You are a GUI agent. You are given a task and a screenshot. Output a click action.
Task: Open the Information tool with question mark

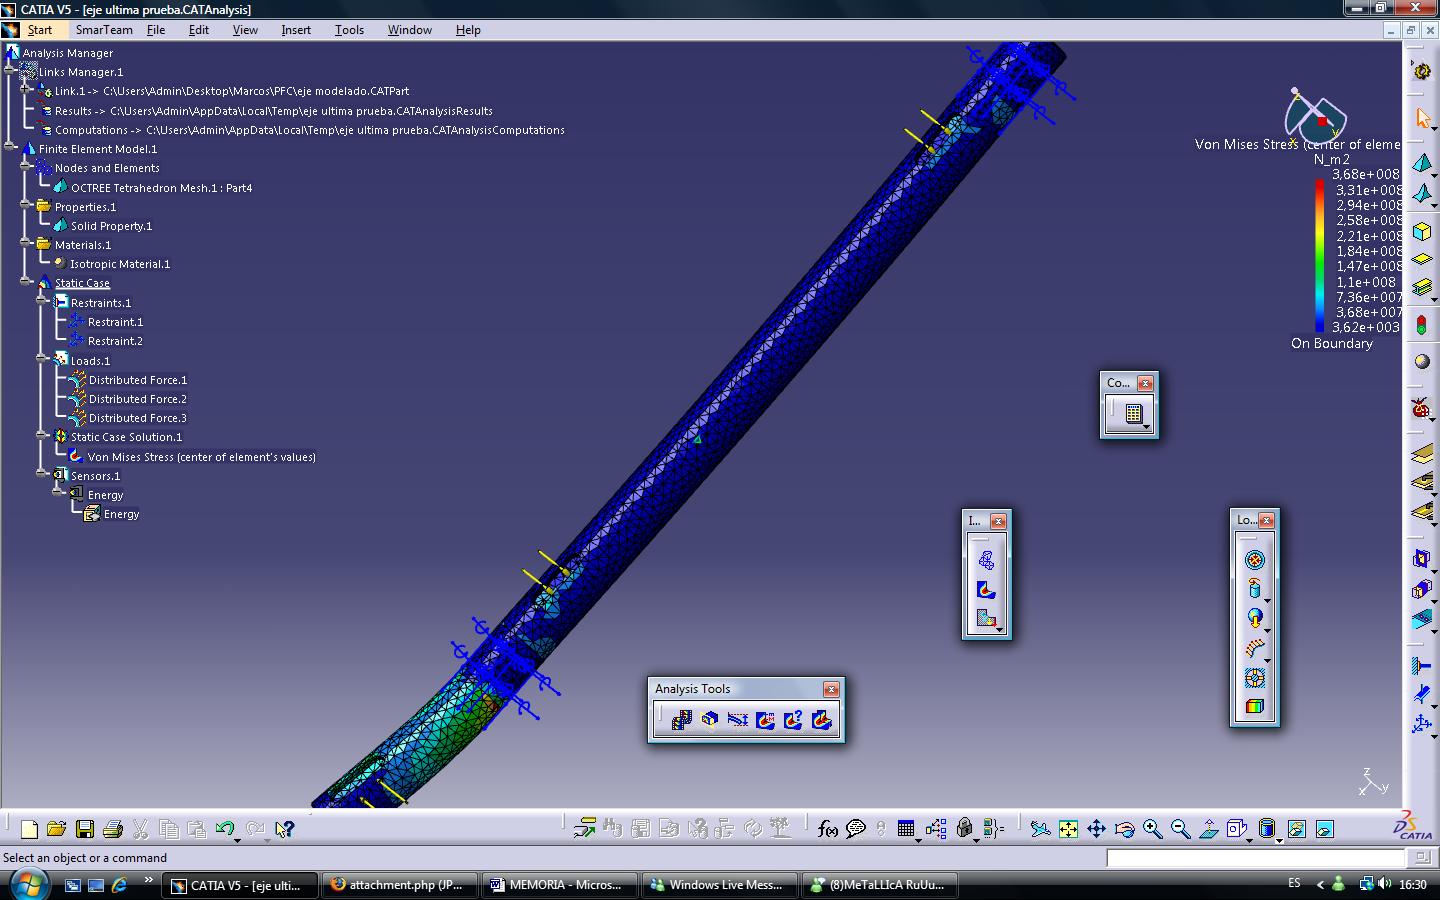(x=794, y=719)
